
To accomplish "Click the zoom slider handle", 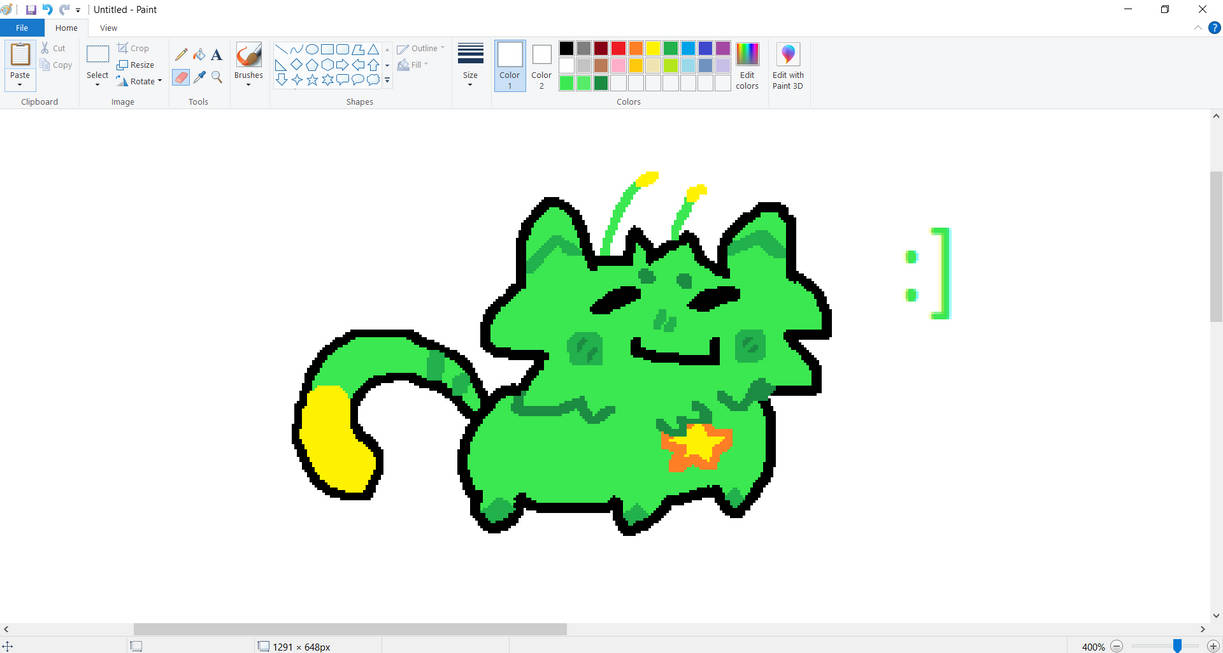I will 1177,647.
